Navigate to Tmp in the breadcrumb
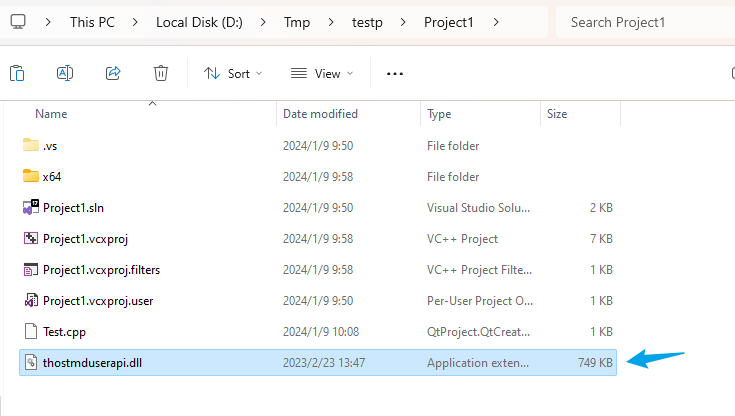Screen dimensions: 735x416 click(297, 22)
